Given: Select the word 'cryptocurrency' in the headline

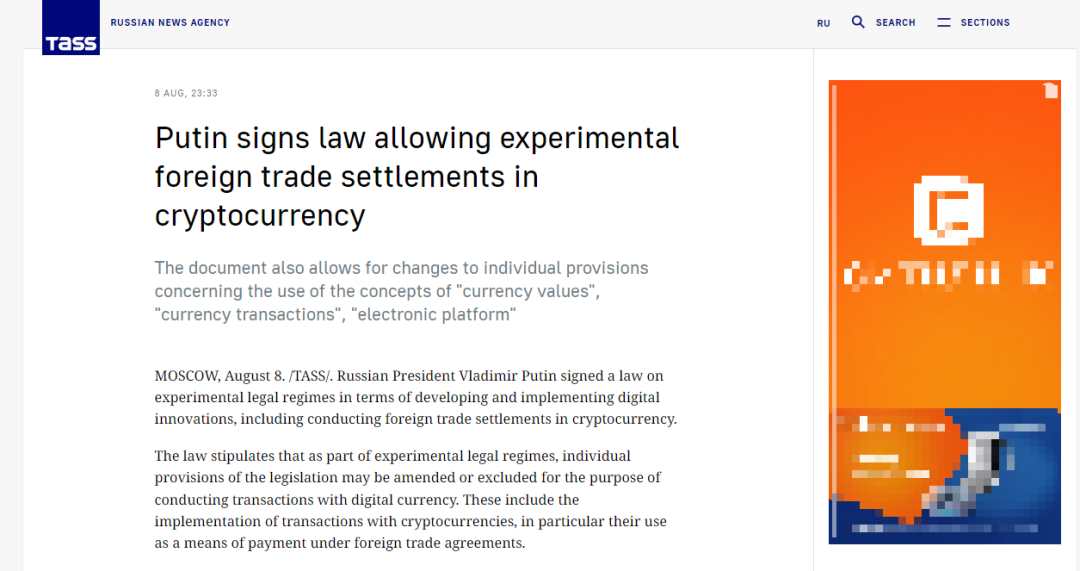Looking at the screenshot, I should [260, 215].
